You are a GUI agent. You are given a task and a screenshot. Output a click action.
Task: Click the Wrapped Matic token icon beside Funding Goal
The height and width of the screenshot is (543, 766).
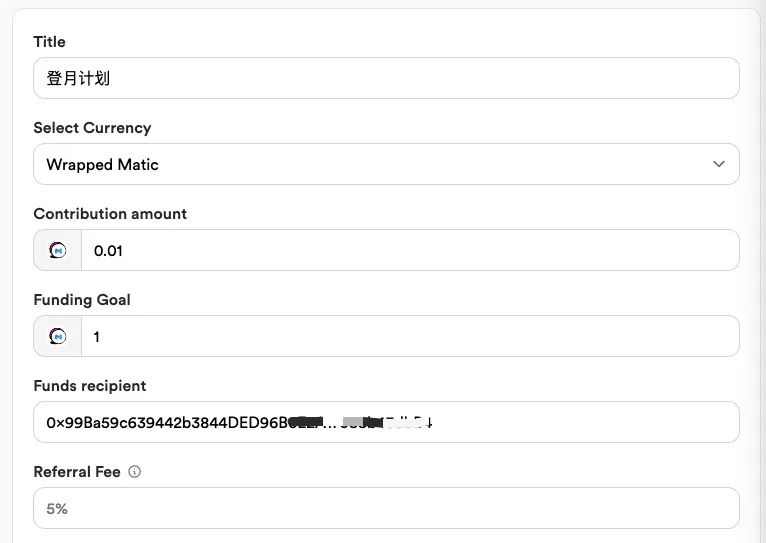pyautogui.click(x=58, y=336)
